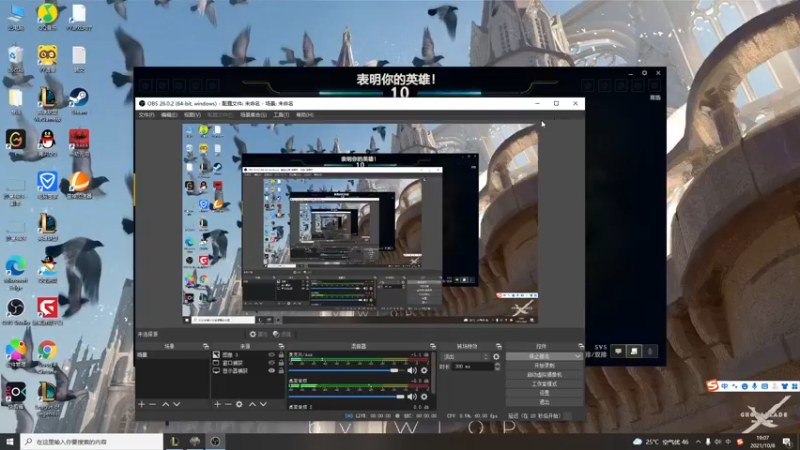Click Exit button in OBS Controls

[544, 402]
